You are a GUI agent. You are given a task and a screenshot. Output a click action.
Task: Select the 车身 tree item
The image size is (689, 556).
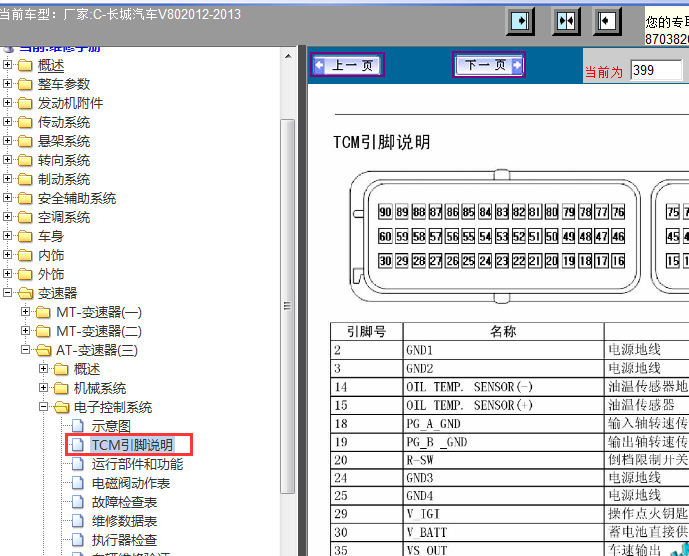click(51, 236)
